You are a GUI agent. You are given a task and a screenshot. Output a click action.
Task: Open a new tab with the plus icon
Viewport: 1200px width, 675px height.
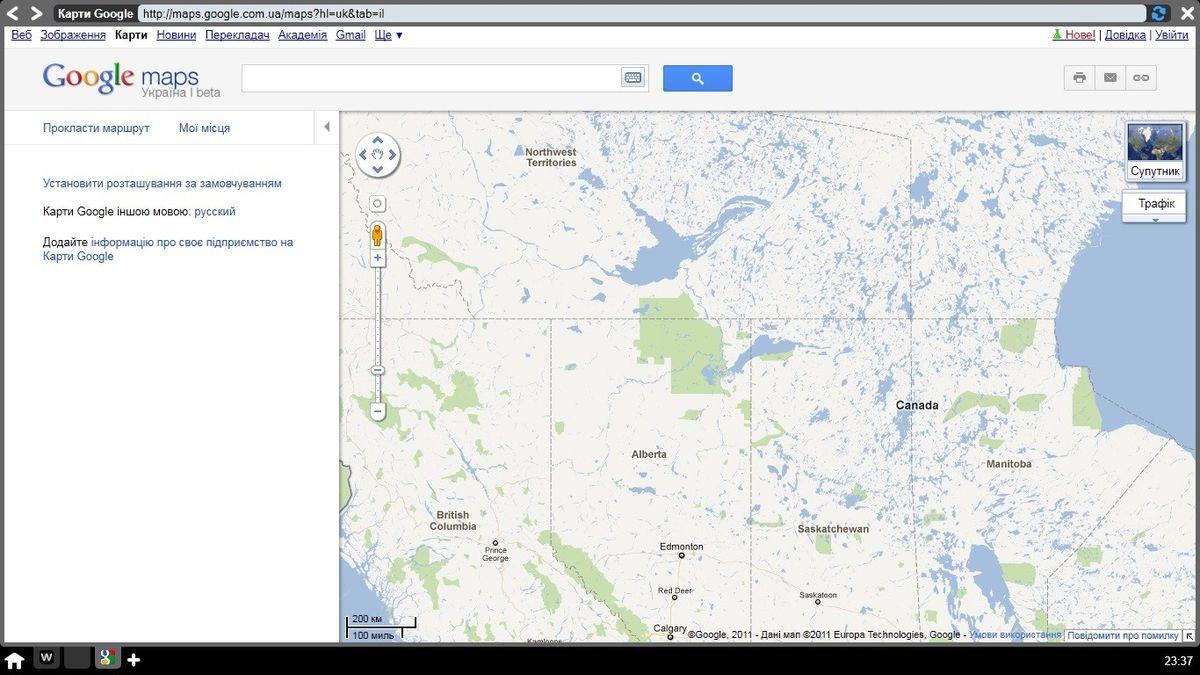pyautogui.click(x=133, y=660)
